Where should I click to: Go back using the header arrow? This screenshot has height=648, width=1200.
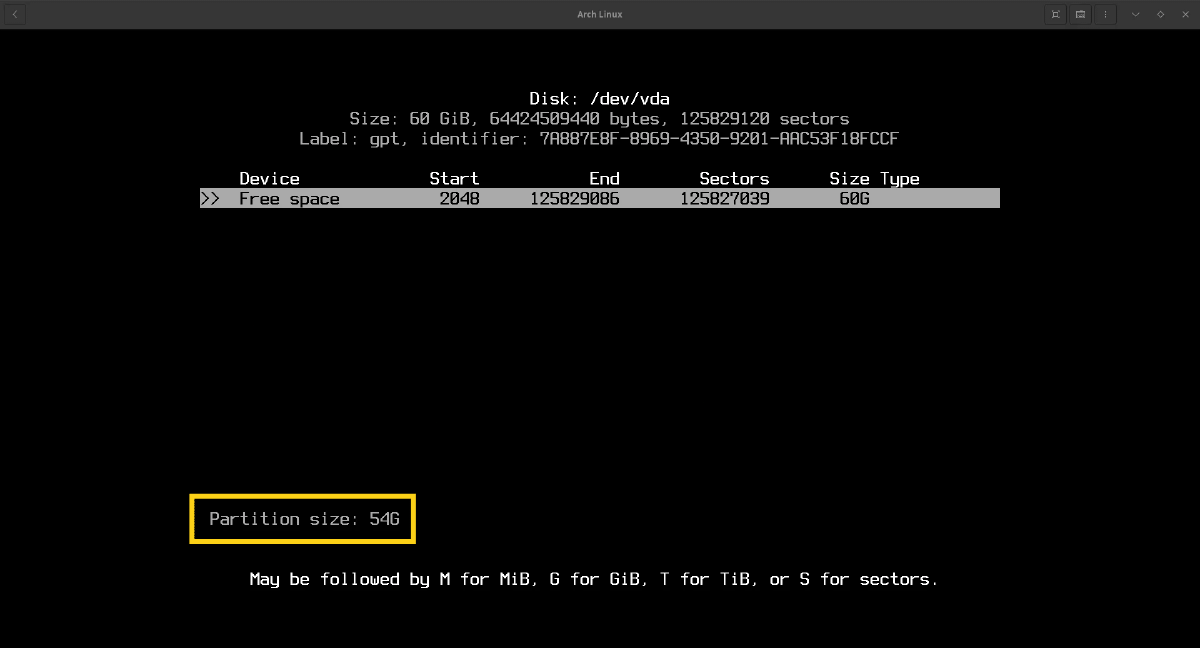tap(15, 14)
